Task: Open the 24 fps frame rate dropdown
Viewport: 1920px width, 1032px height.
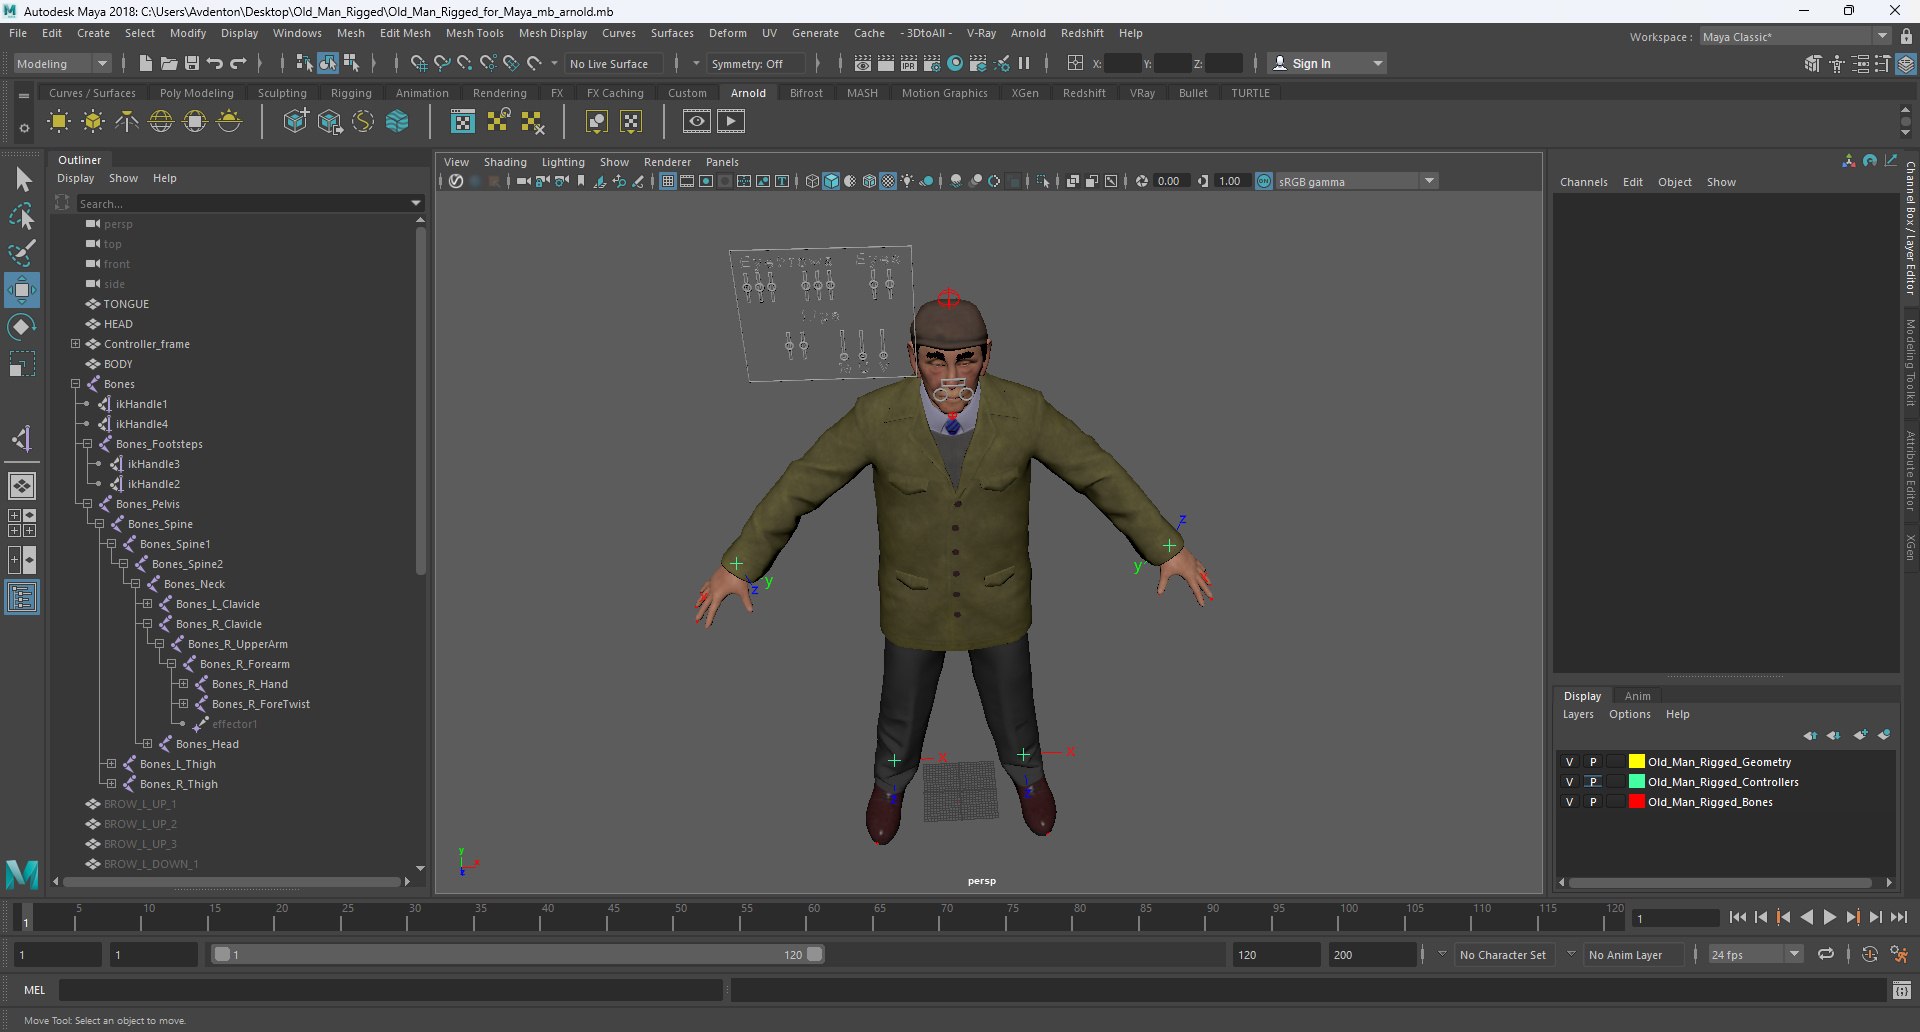Action: pos(1756,955)
